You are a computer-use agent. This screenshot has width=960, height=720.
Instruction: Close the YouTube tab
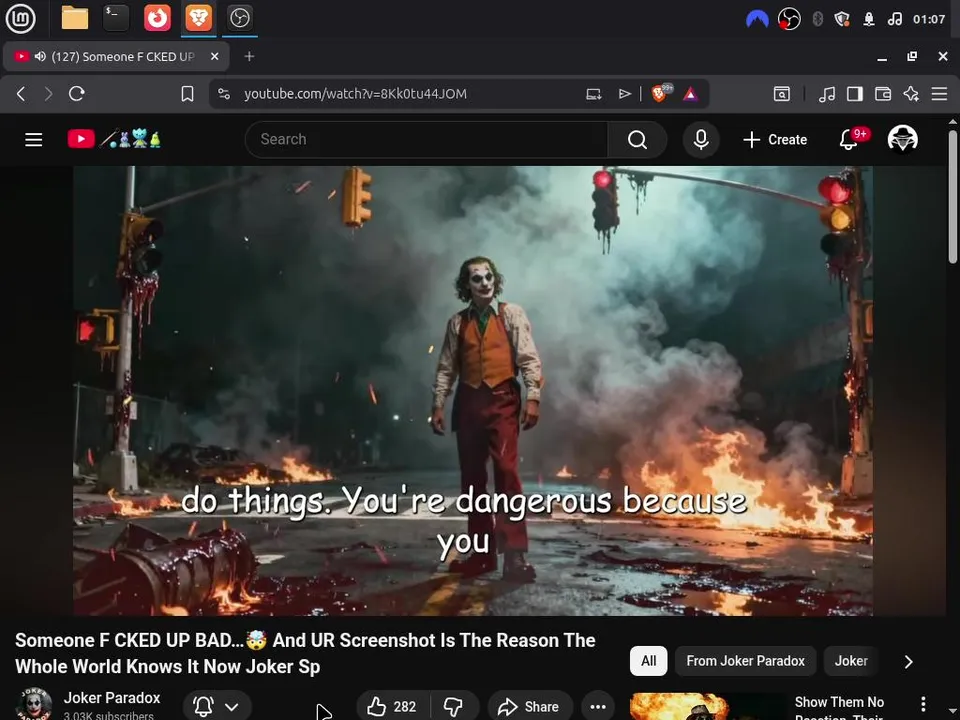click(x=214, y=56)
